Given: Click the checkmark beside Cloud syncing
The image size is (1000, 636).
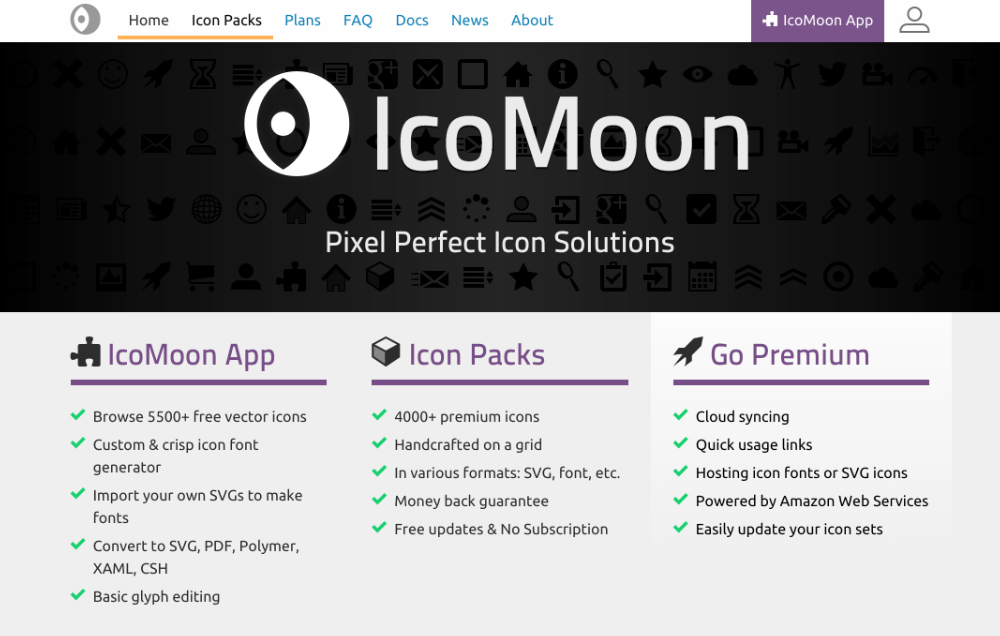Looking at the screenshot, I should 679,416.
